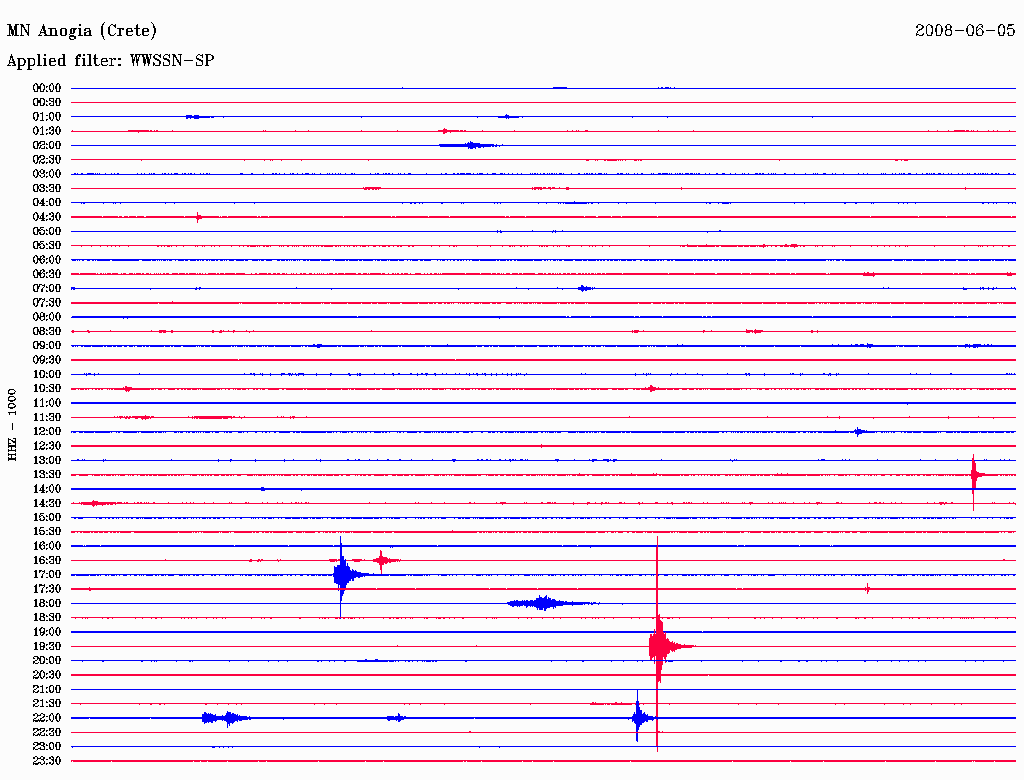
Task: Click the '12:30' time label
Action: [x=47, y=446]
